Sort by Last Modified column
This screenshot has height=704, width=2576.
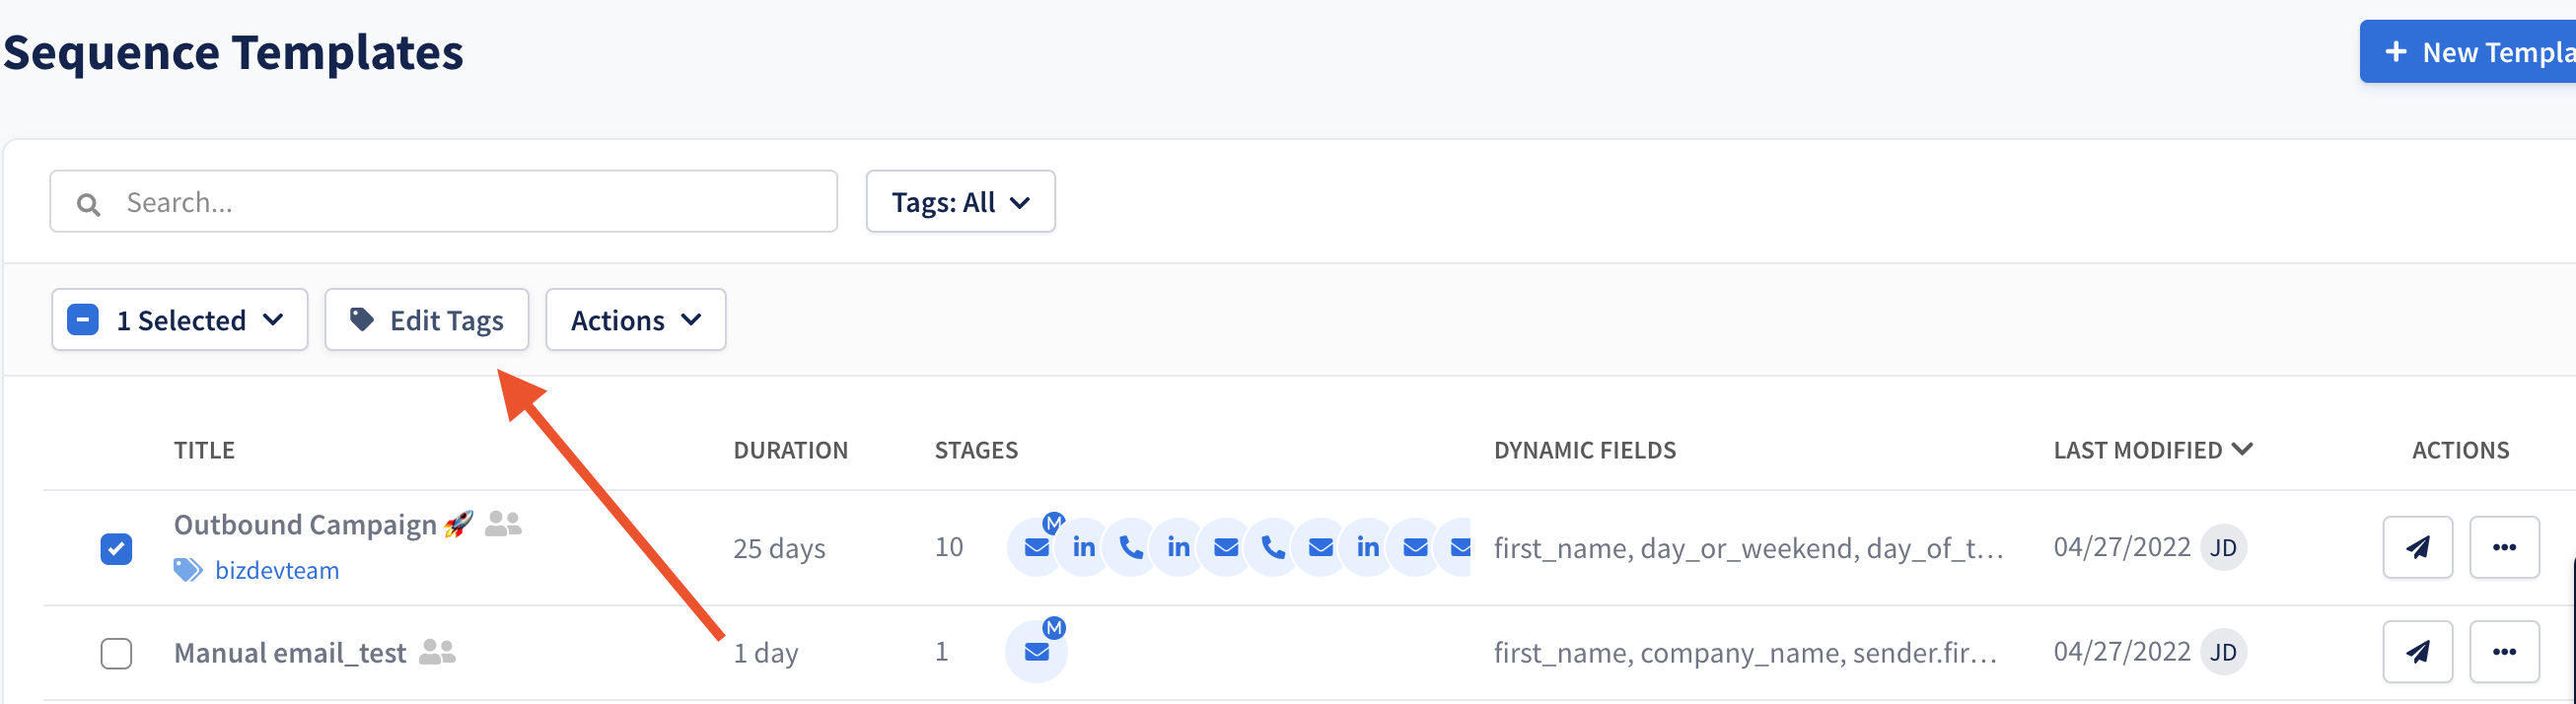[2151, 450]
